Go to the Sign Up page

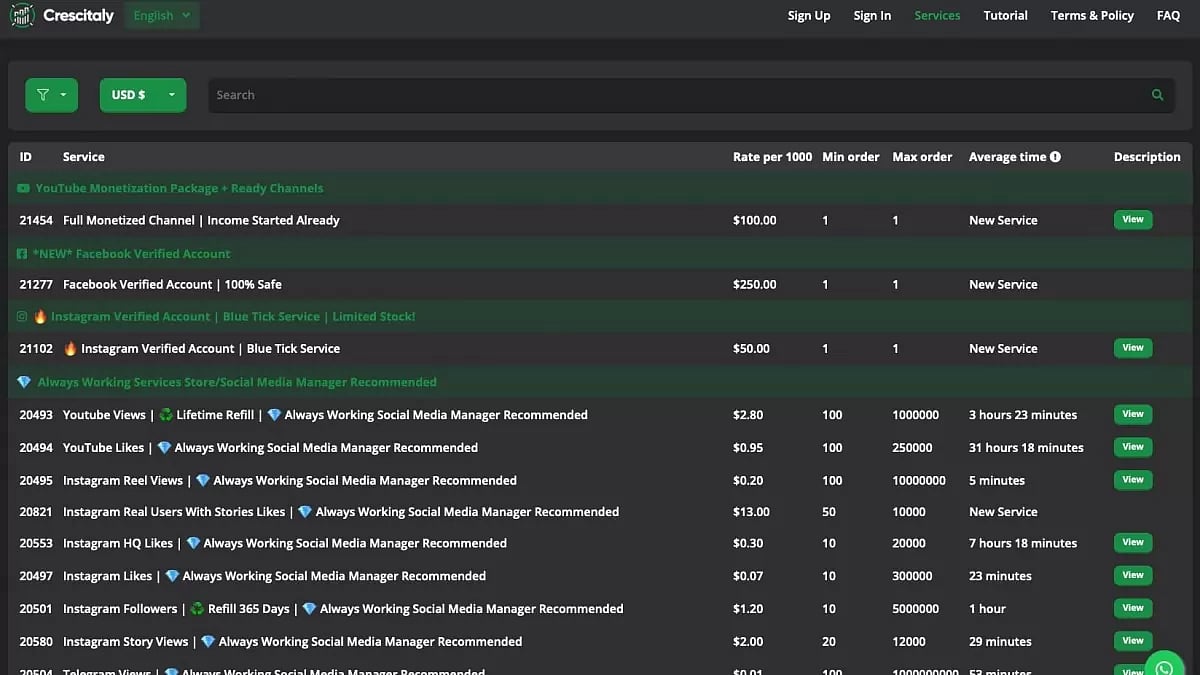point(808,15)
